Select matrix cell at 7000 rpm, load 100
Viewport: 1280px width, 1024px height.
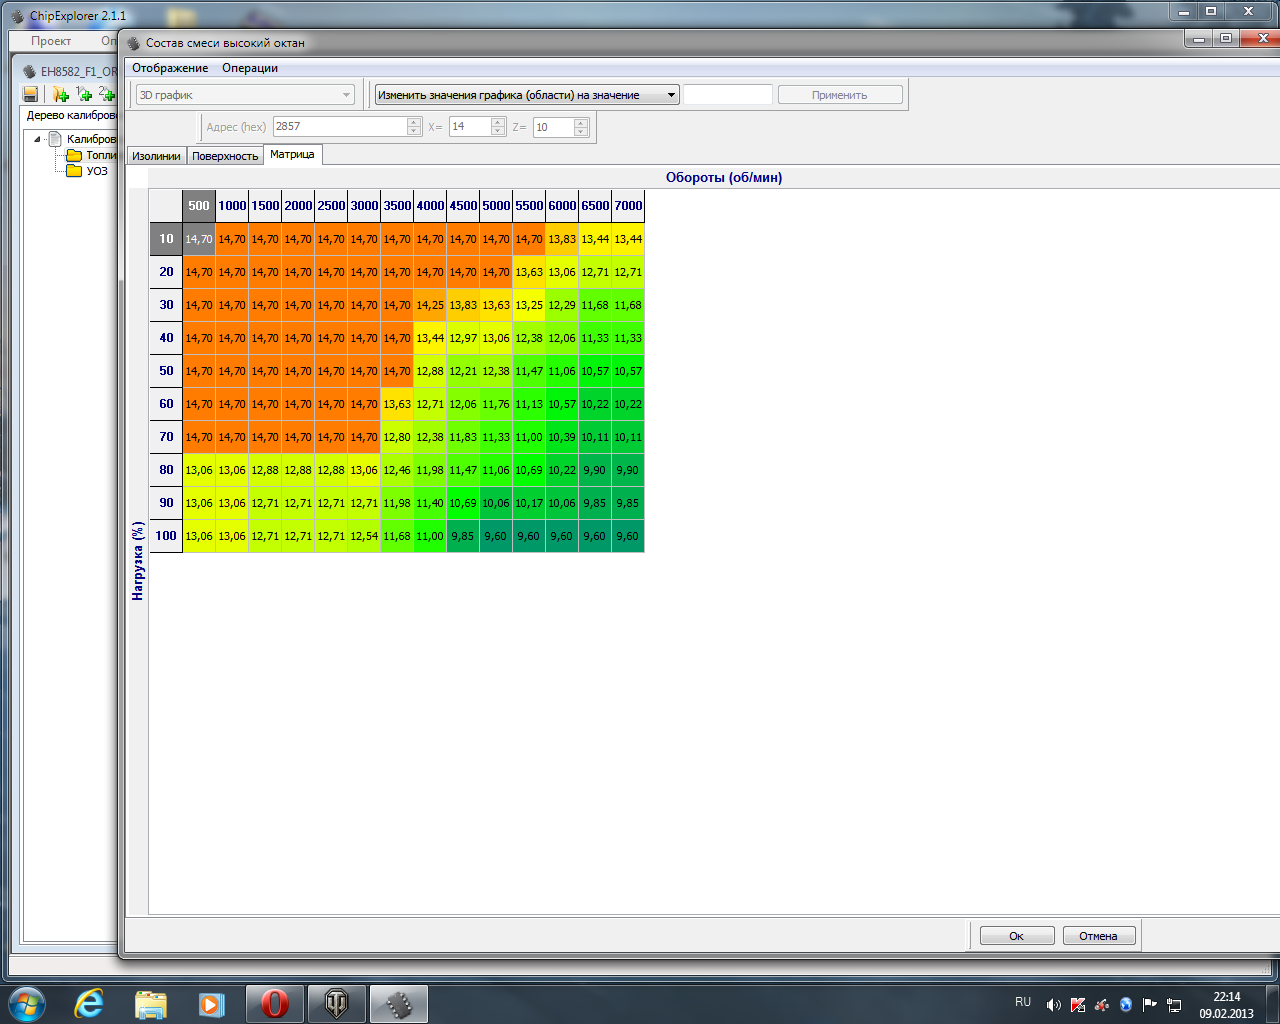pos(628,536)
